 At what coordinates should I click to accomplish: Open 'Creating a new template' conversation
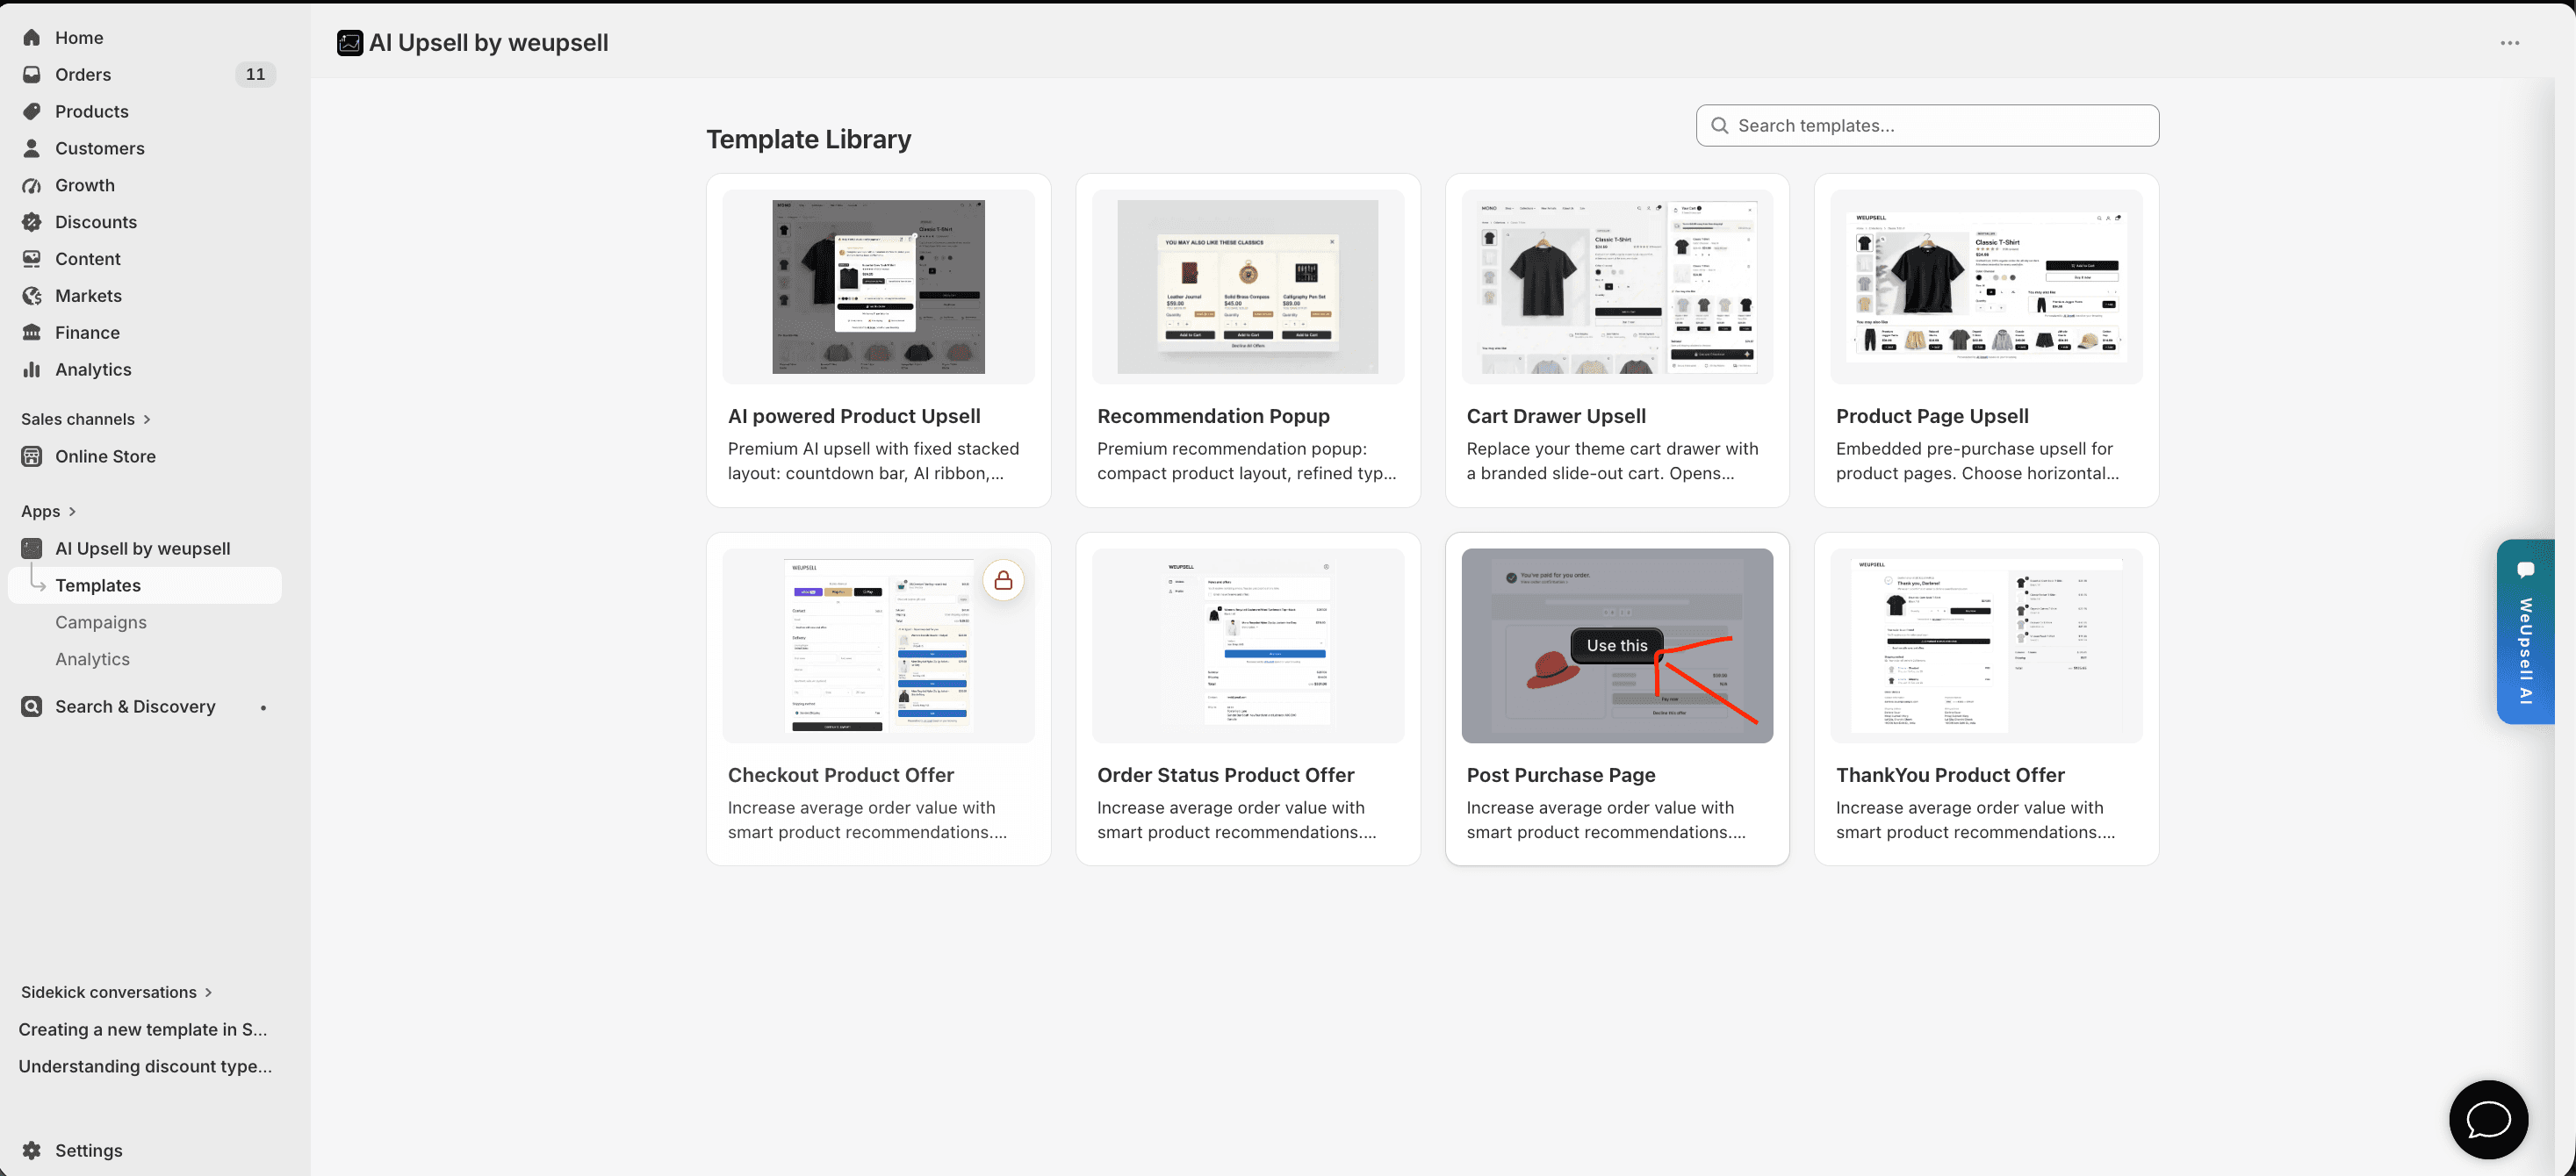click(143, 1030)
